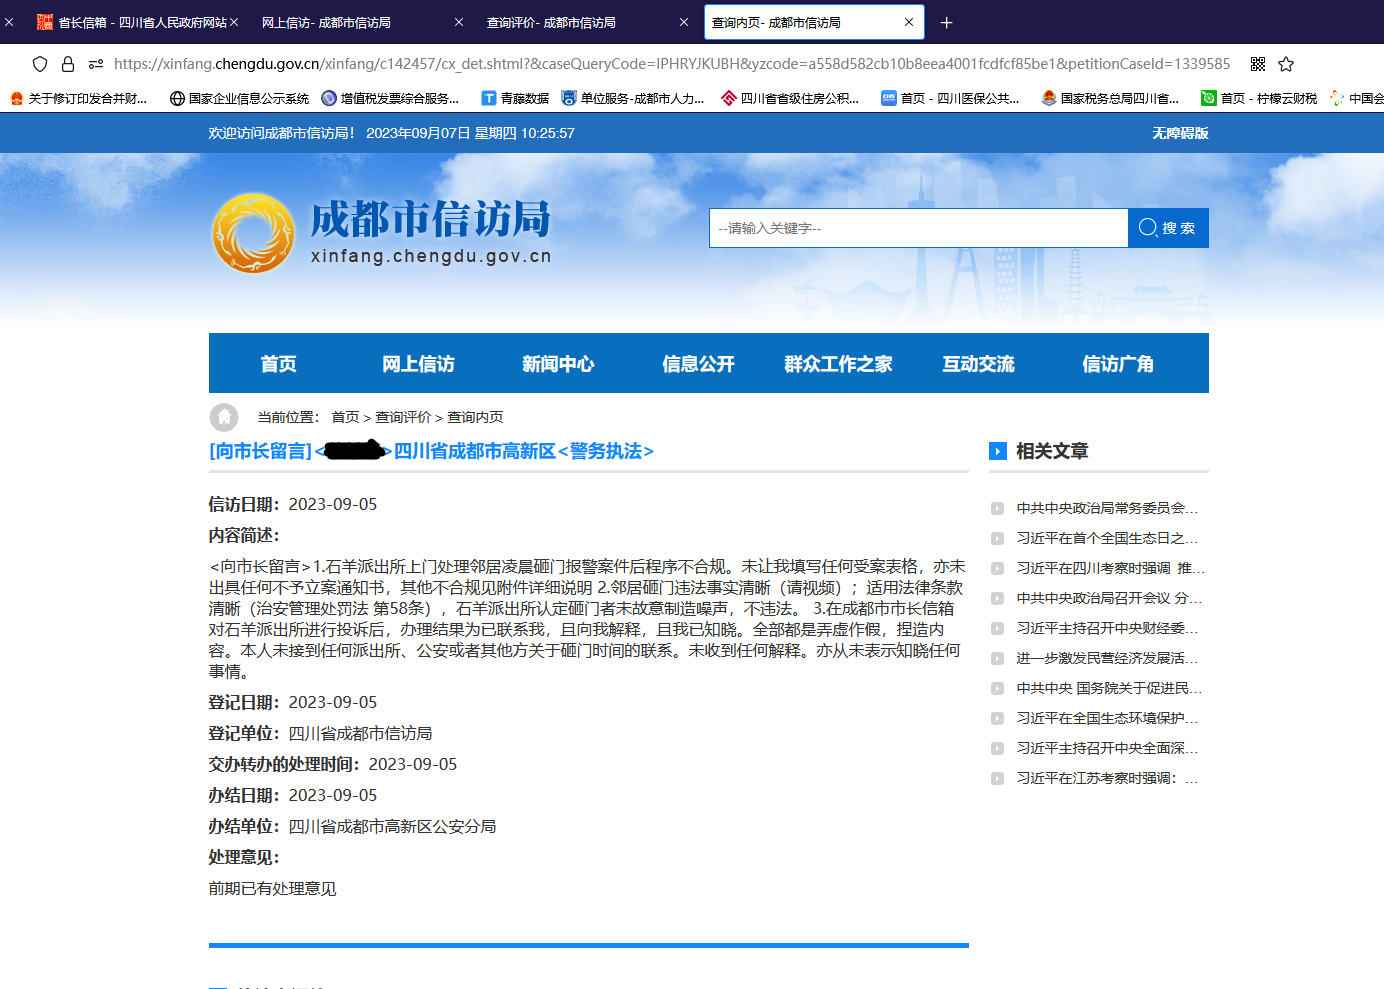This screenshot has width=1384, height=989.
Task: Open the 网上信访 navigation menu
Action: click(x=418, y=364)
